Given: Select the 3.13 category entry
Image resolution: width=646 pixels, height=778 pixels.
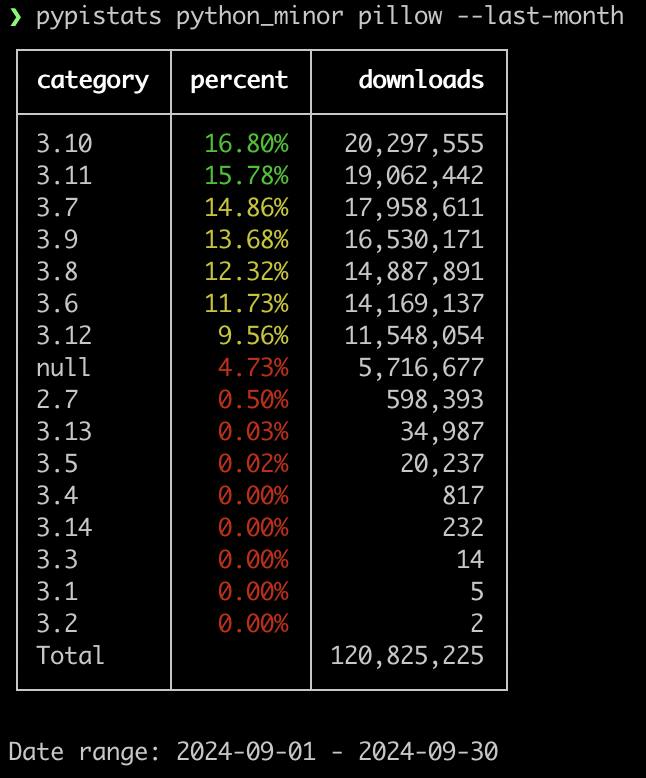Looking at the screenshot, I should (64, 431).
